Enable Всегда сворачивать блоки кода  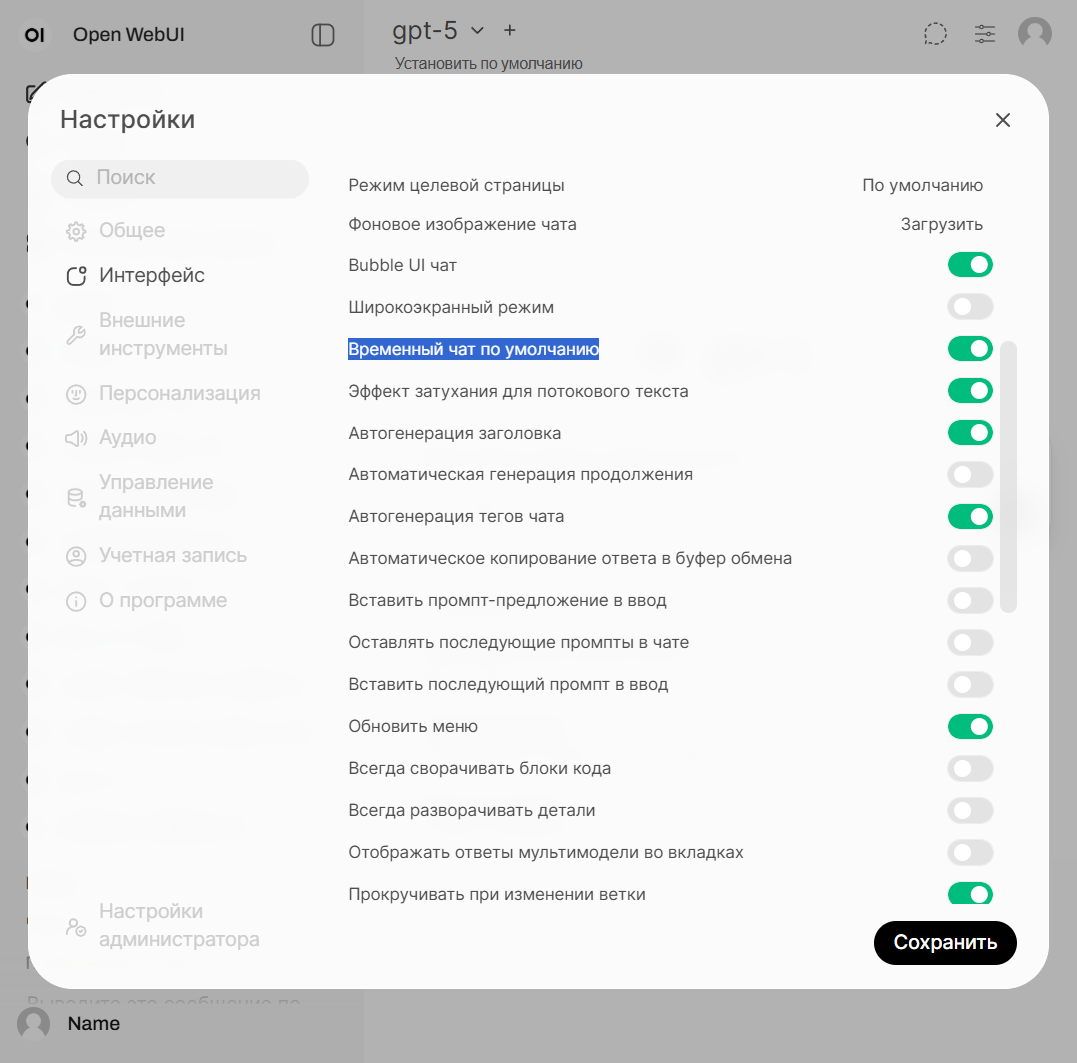click(970, 768)
